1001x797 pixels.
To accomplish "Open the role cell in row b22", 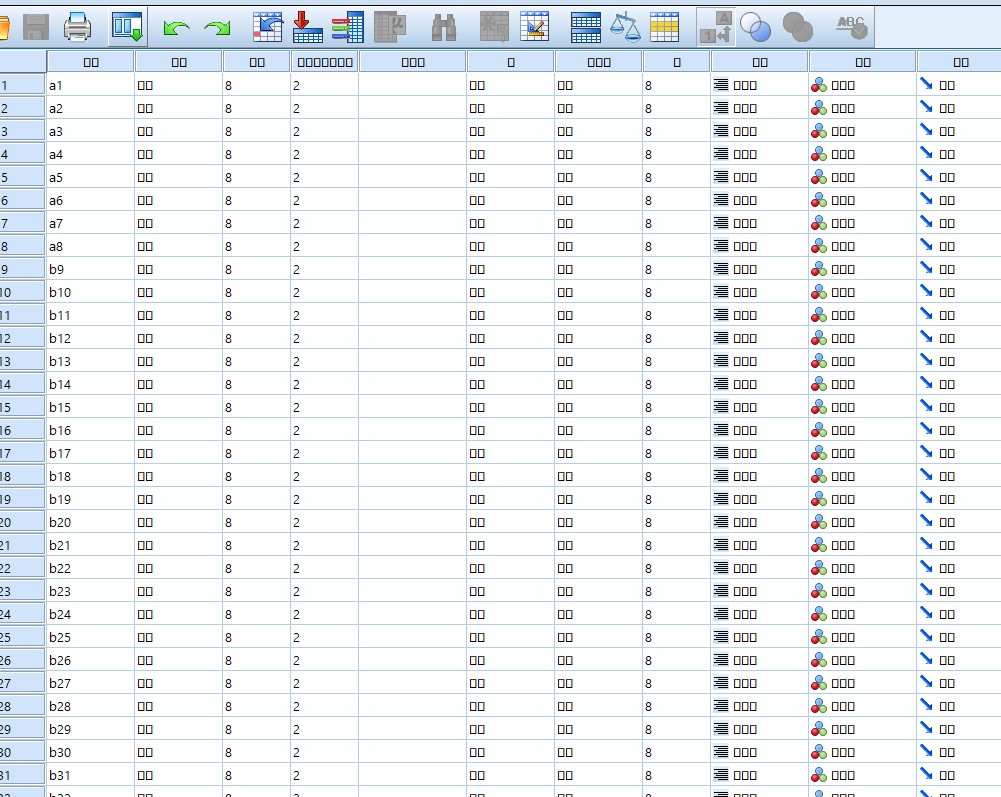I will 959,568.
